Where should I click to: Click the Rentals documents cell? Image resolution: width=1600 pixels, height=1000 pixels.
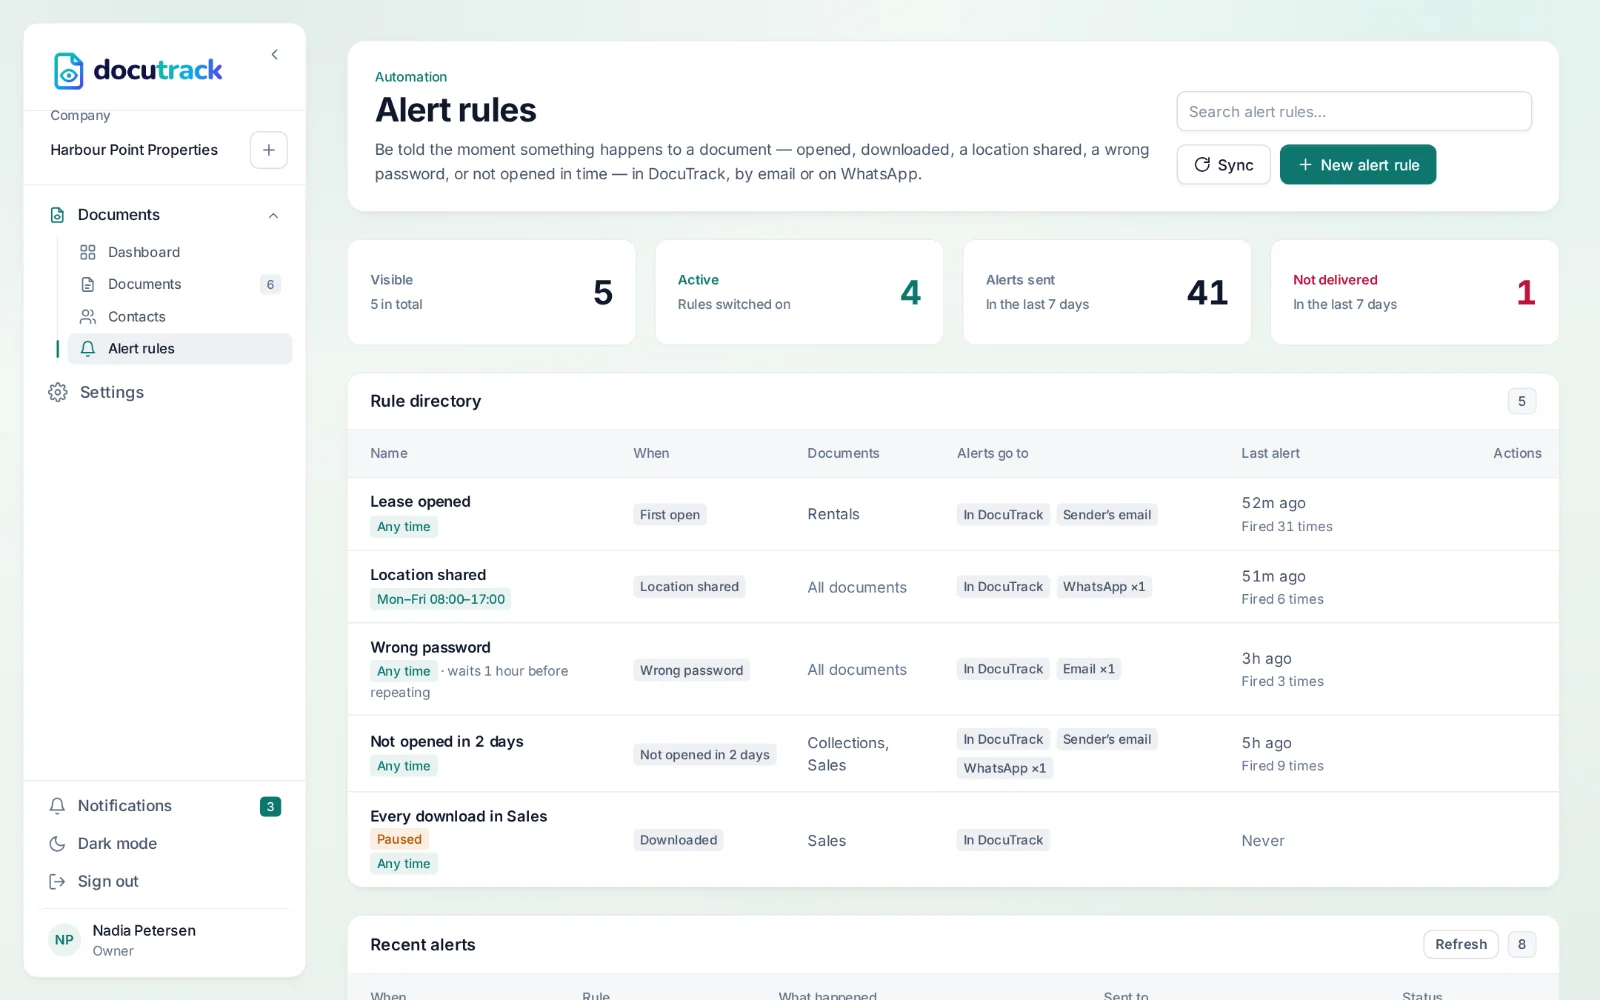tap(833, 514)
